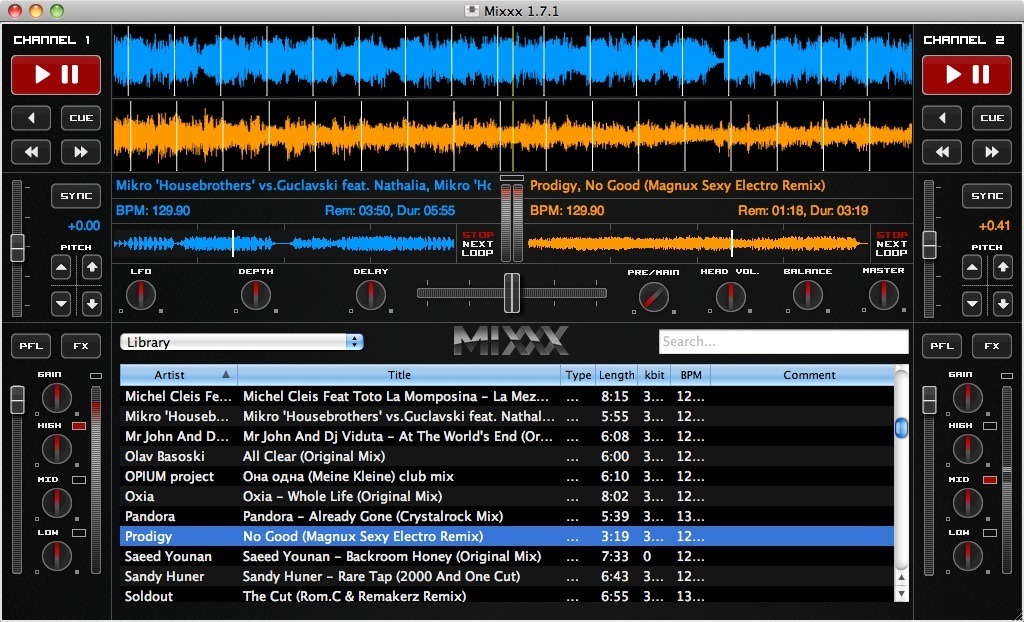This screenshot has height=622, width=1024.
Task: Select Saeed Younan Backroom Honey track
Action: coord(507,557)
